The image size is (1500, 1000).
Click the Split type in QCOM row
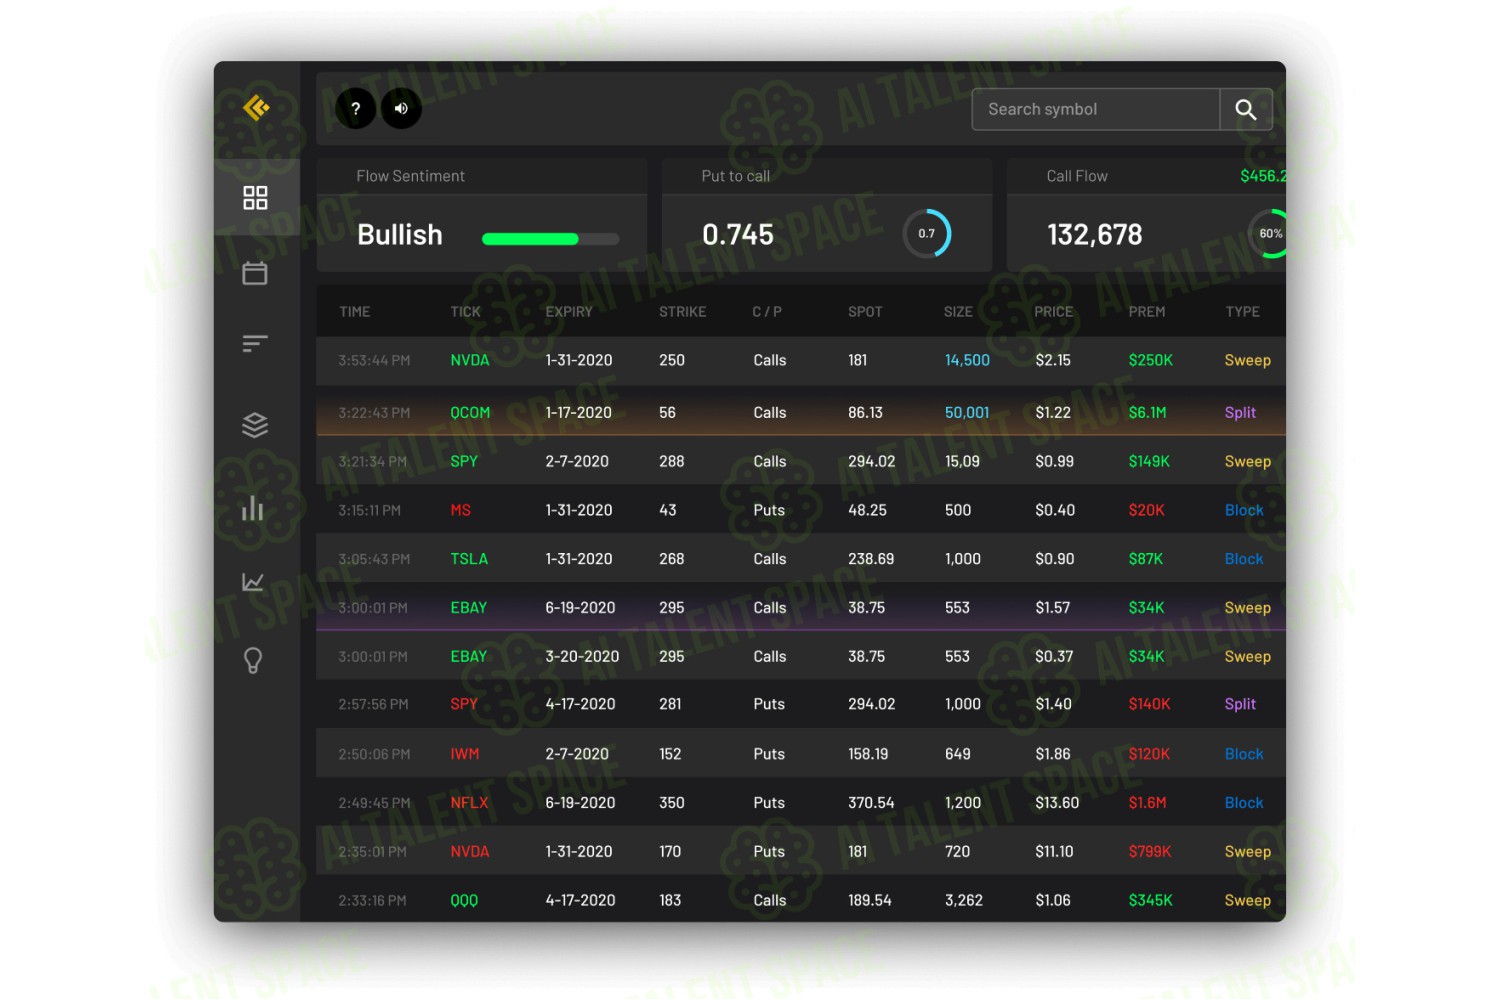click(1240, 413)
